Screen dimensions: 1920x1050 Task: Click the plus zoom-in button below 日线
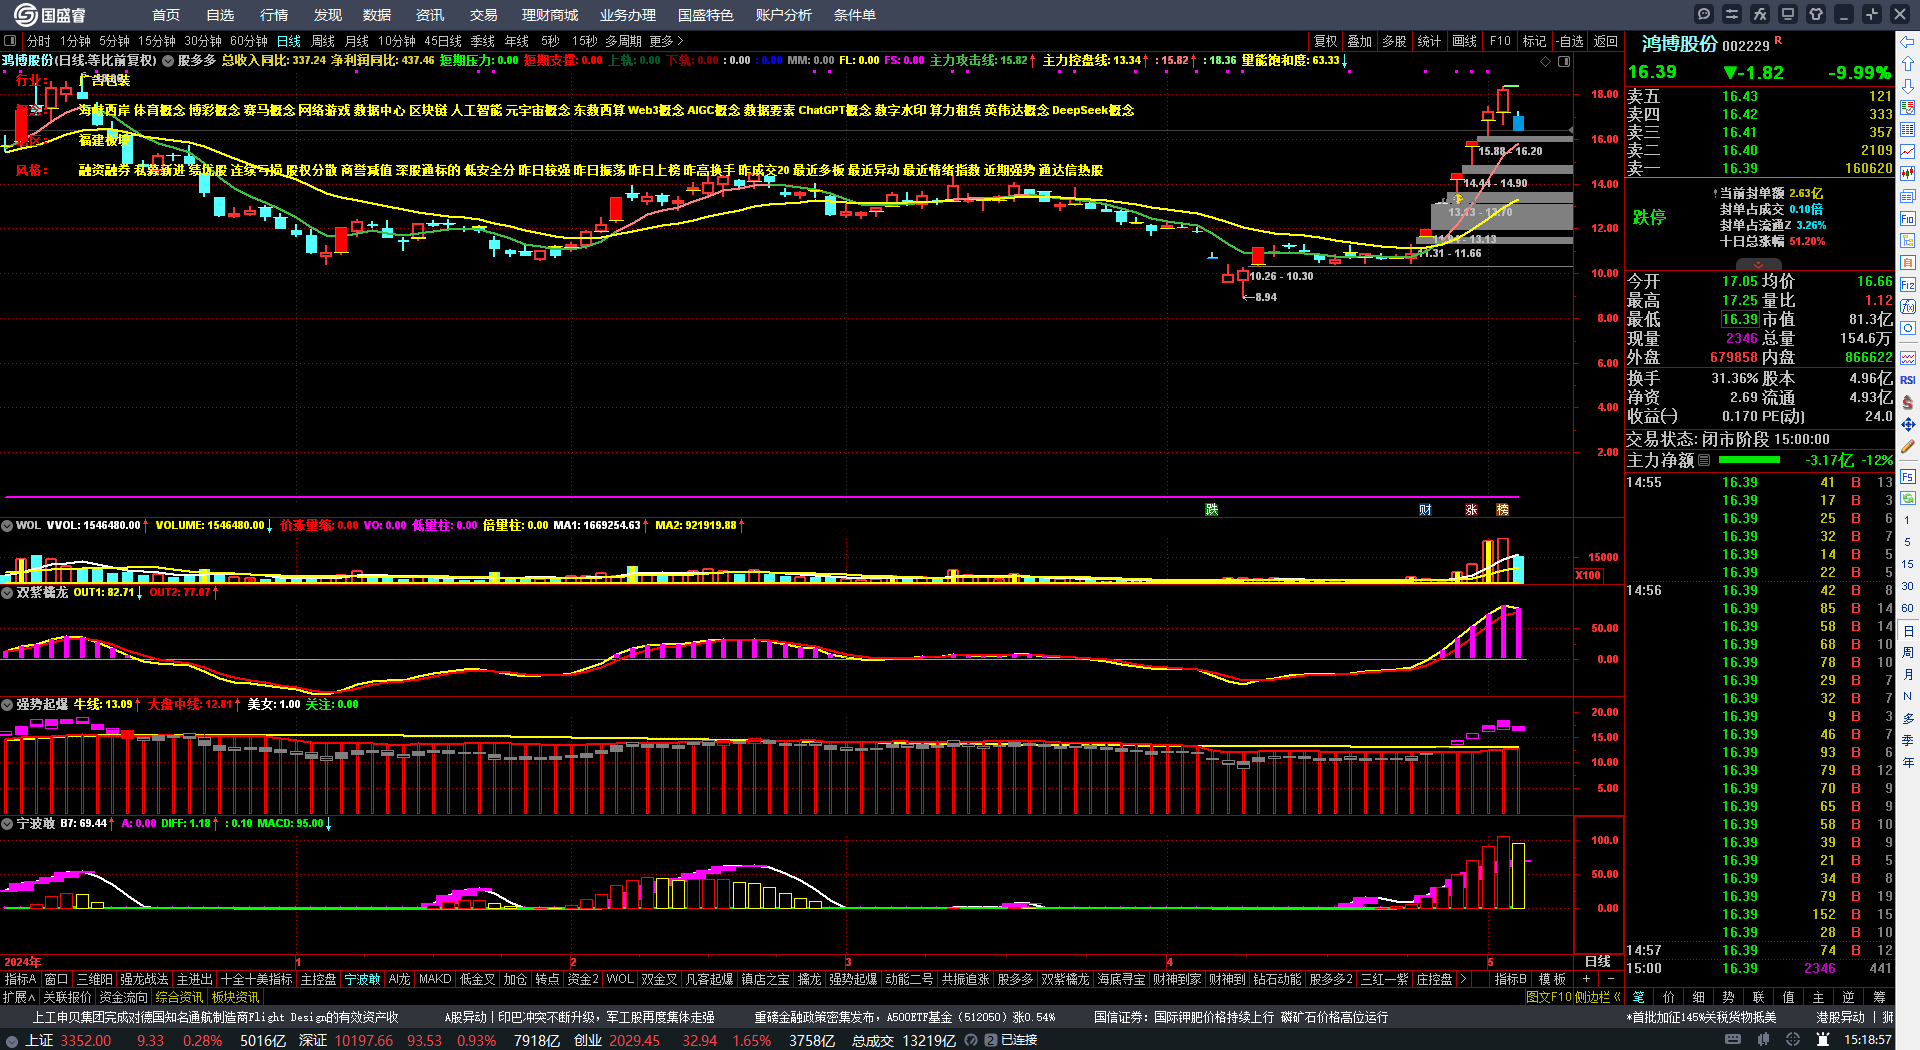(1587, 979)
